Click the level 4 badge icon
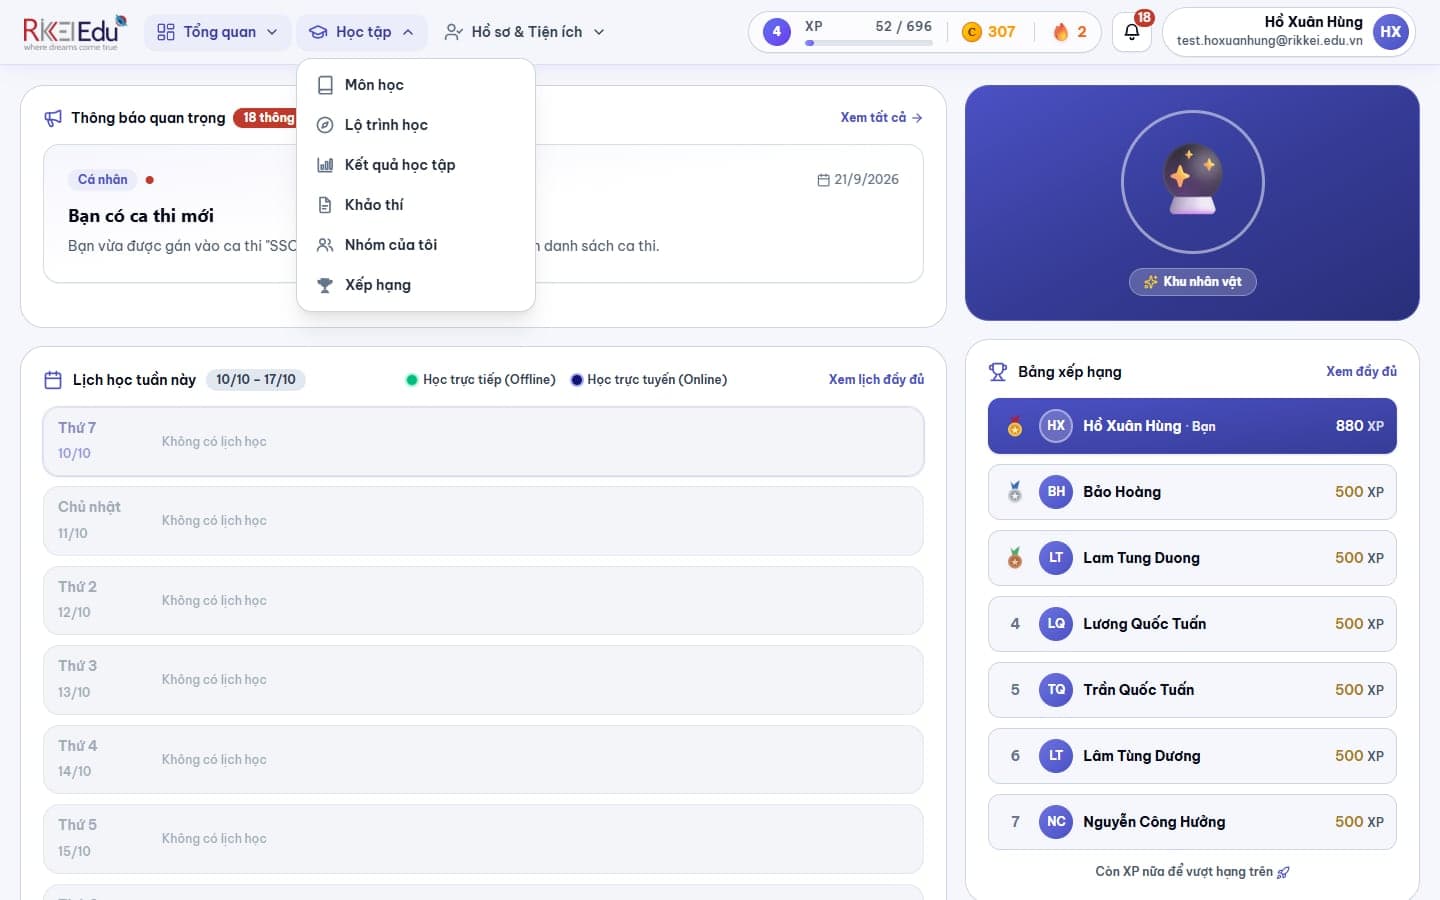Screen dimensions: 1440x900 (x=777, y=32)
